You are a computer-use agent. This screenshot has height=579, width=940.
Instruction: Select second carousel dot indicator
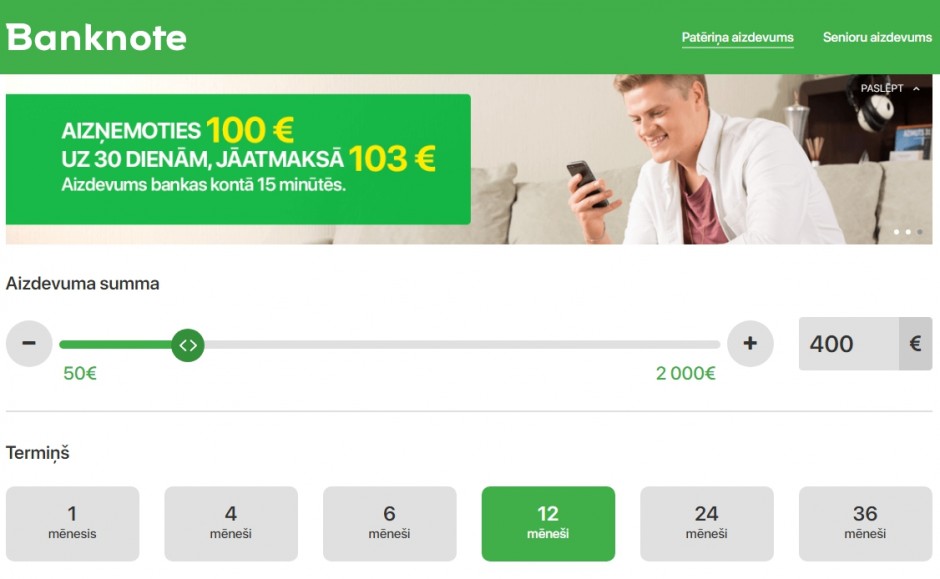(908, 232)
